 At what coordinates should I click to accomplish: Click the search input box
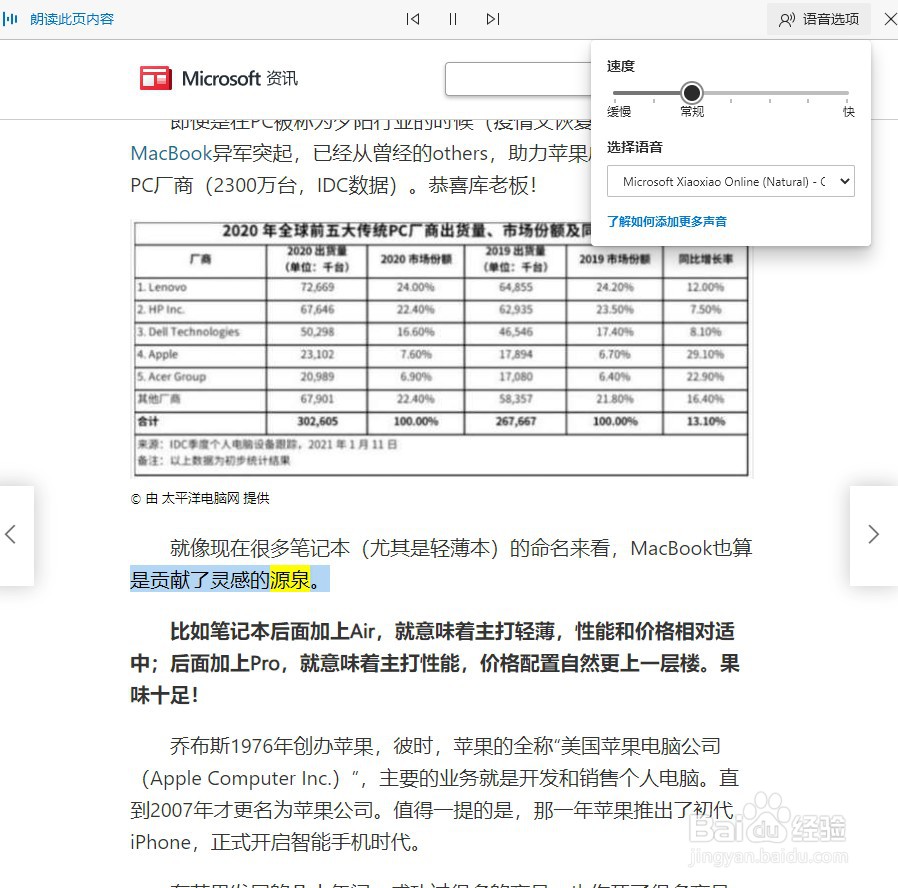tap(518, 79)
